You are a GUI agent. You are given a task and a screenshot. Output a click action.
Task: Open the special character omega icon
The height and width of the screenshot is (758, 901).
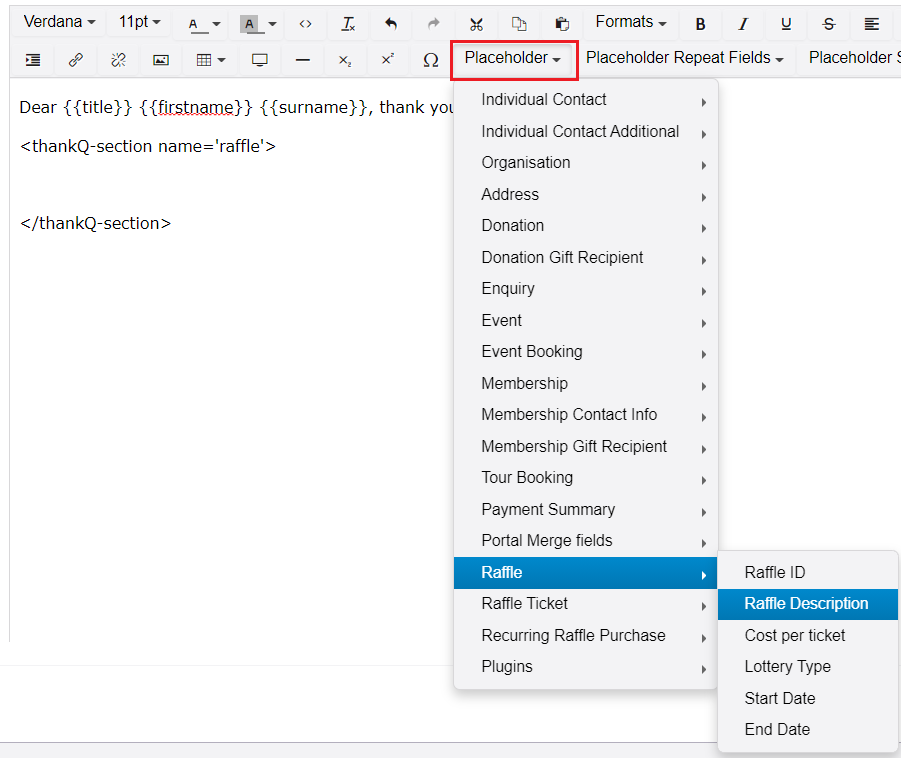point(431,60)
